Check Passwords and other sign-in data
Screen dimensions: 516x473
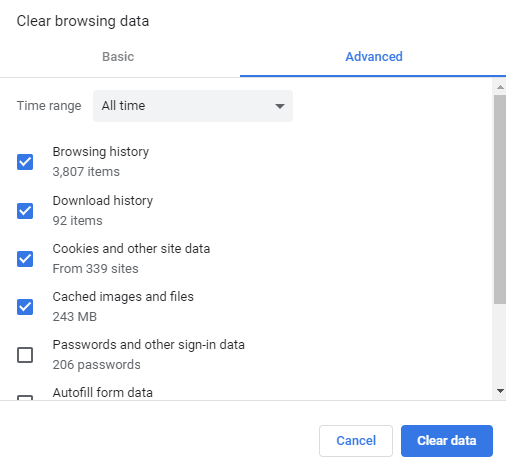[x=25, y=355]
